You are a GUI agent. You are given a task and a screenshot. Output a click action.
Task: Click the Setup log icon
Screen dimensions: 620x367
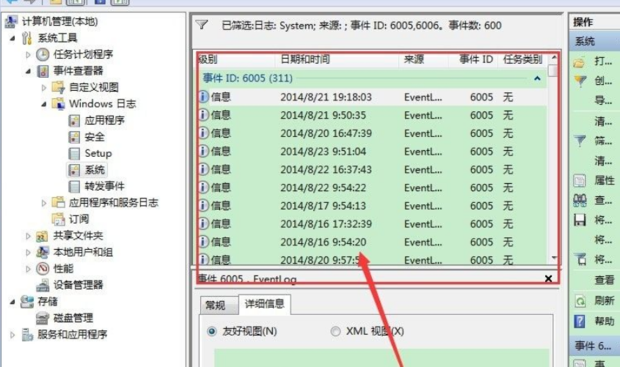click(x=74, y=153)
